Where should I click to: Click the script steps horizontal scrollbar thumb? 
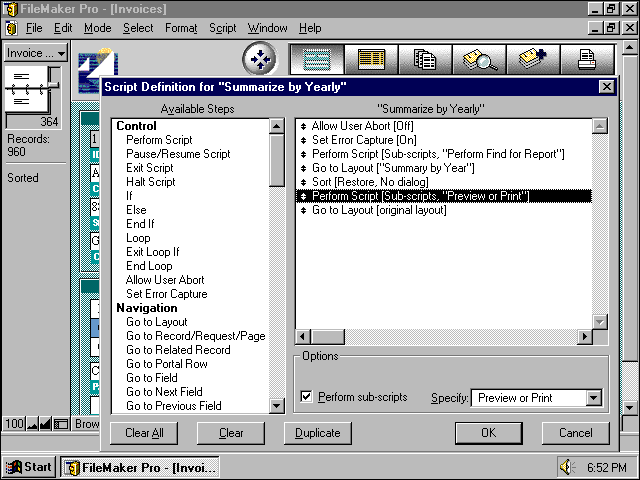[328, 337]
